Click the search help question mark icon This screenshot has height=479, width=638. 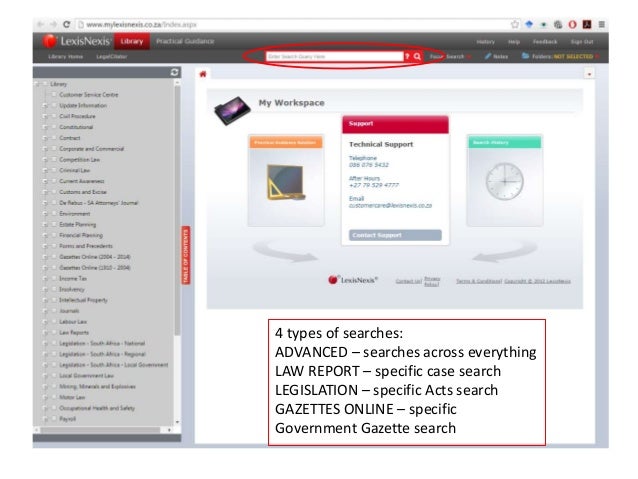407,56
